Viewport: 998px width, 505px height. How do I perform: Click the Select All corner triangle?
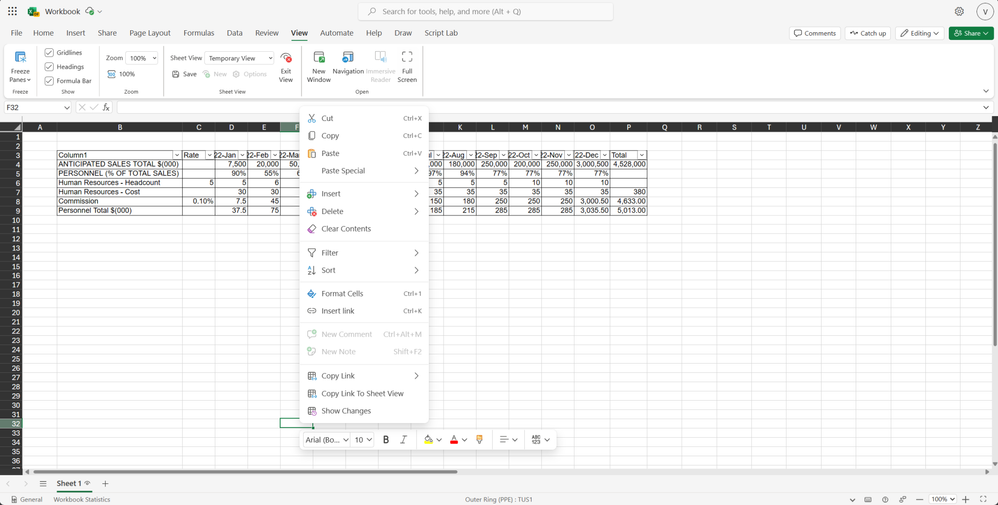17,127
